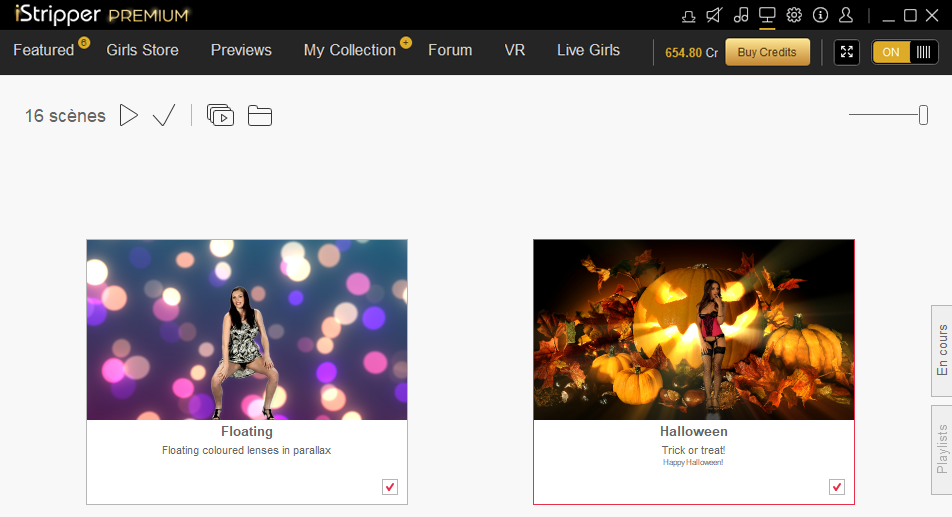This screenshot has width=952, height=517.
Task: Open the notifications stamp icon in title bar
Action: point(688,16)
